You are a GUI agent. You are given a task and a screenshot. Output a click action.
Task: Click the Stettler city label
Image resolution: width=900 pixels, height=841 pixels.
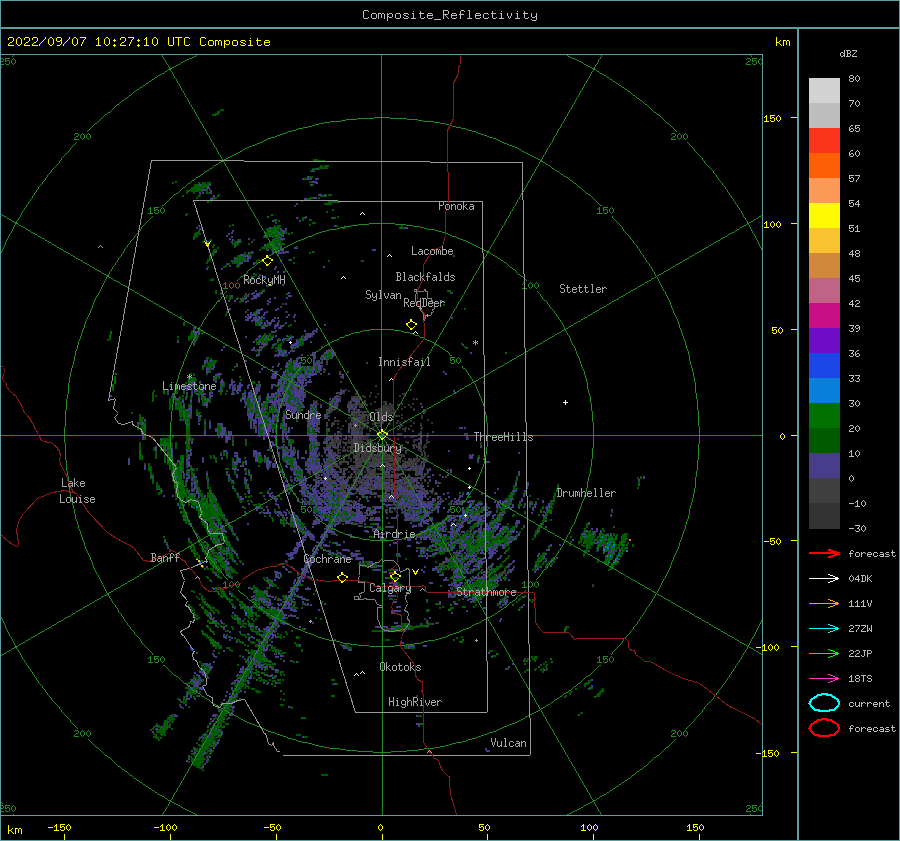click(x=583, y=289)
